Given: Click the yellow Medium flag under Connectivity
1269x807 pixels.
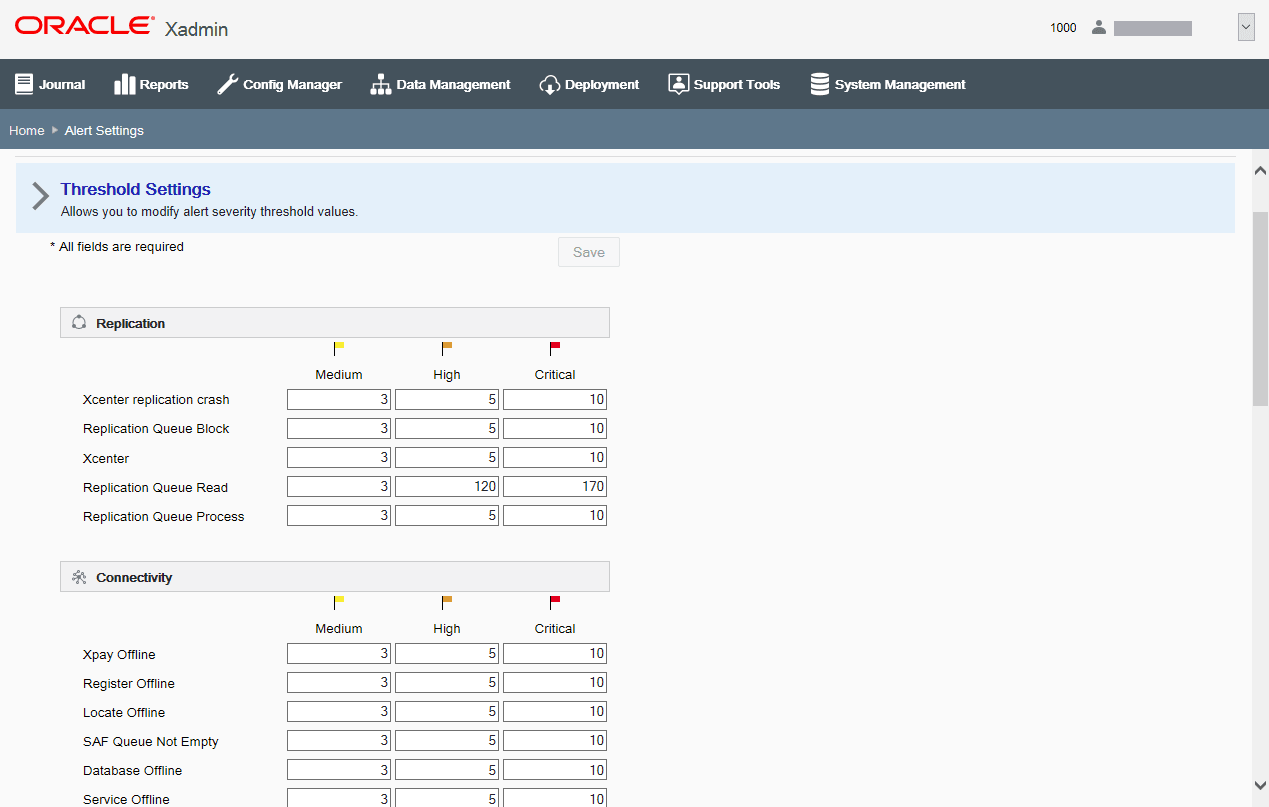Looking at the screenshot, I should point(338,603).
